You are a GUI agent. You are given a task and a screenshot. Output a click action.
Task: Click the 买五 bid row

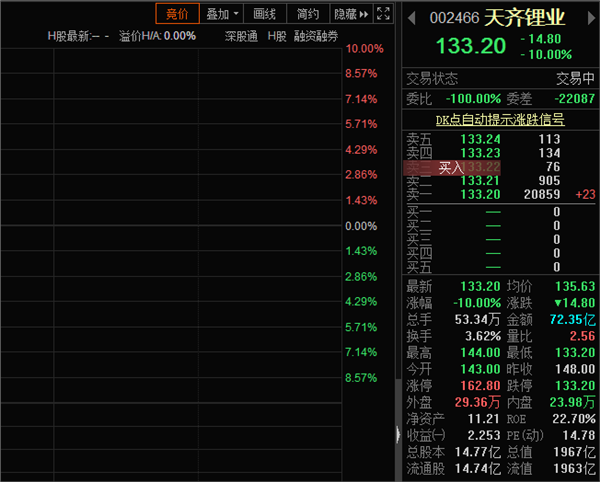tap(501, 267)
